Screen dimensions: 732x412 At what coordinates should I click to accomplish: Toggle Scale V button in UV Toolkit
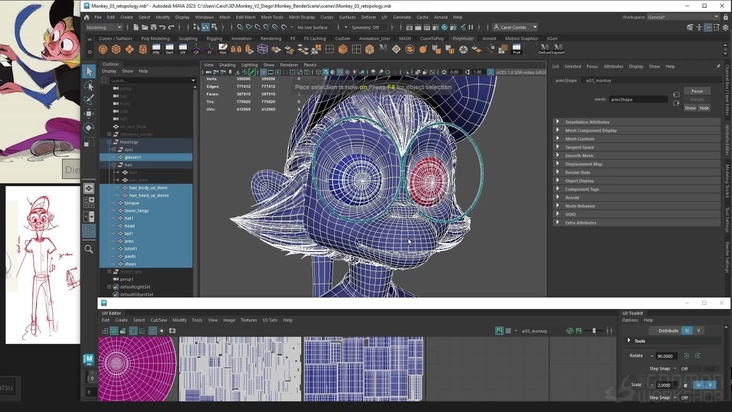click(710, 385)
